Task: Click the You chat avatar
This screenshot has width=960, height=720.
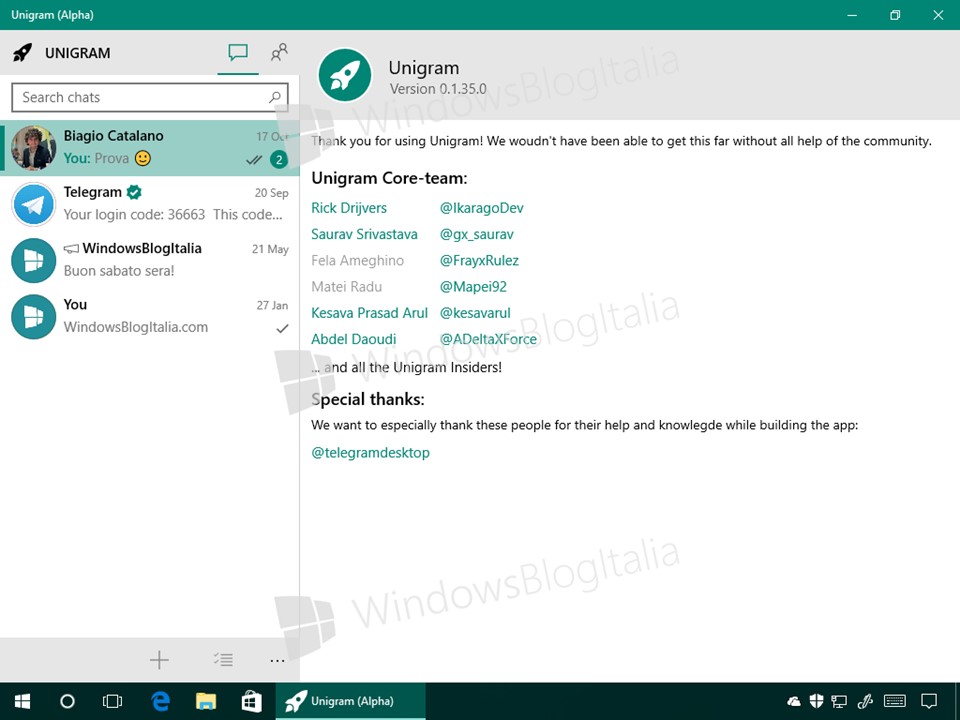Action: click(x=33, y=317)
